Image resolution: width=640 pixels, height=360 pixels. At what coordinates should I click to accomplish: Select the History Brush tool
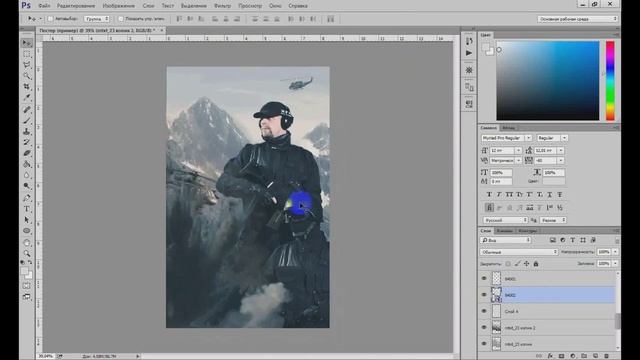click(27, 142)
